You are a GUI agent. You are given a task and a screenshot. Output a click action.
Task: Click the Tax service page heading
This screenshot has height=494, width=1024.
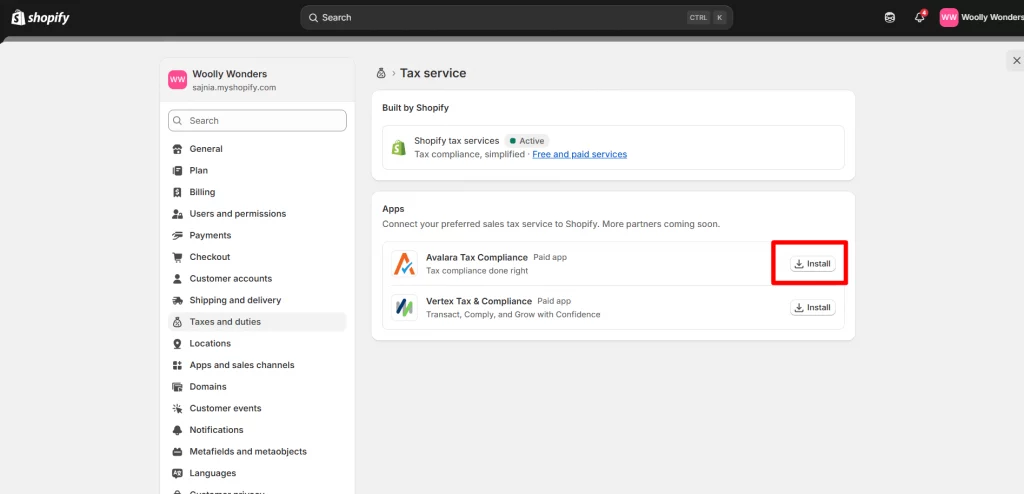(x=433, y=73)
